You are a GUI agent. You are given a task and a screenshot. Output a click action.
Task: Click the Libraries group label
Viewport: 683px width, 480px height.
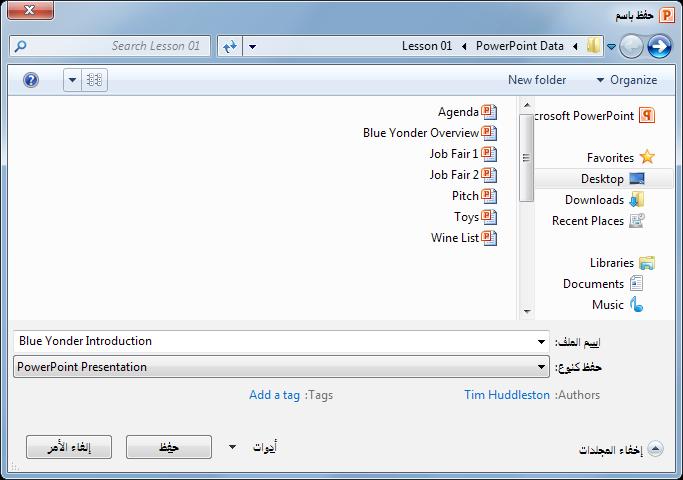click(x=612, y=263)
